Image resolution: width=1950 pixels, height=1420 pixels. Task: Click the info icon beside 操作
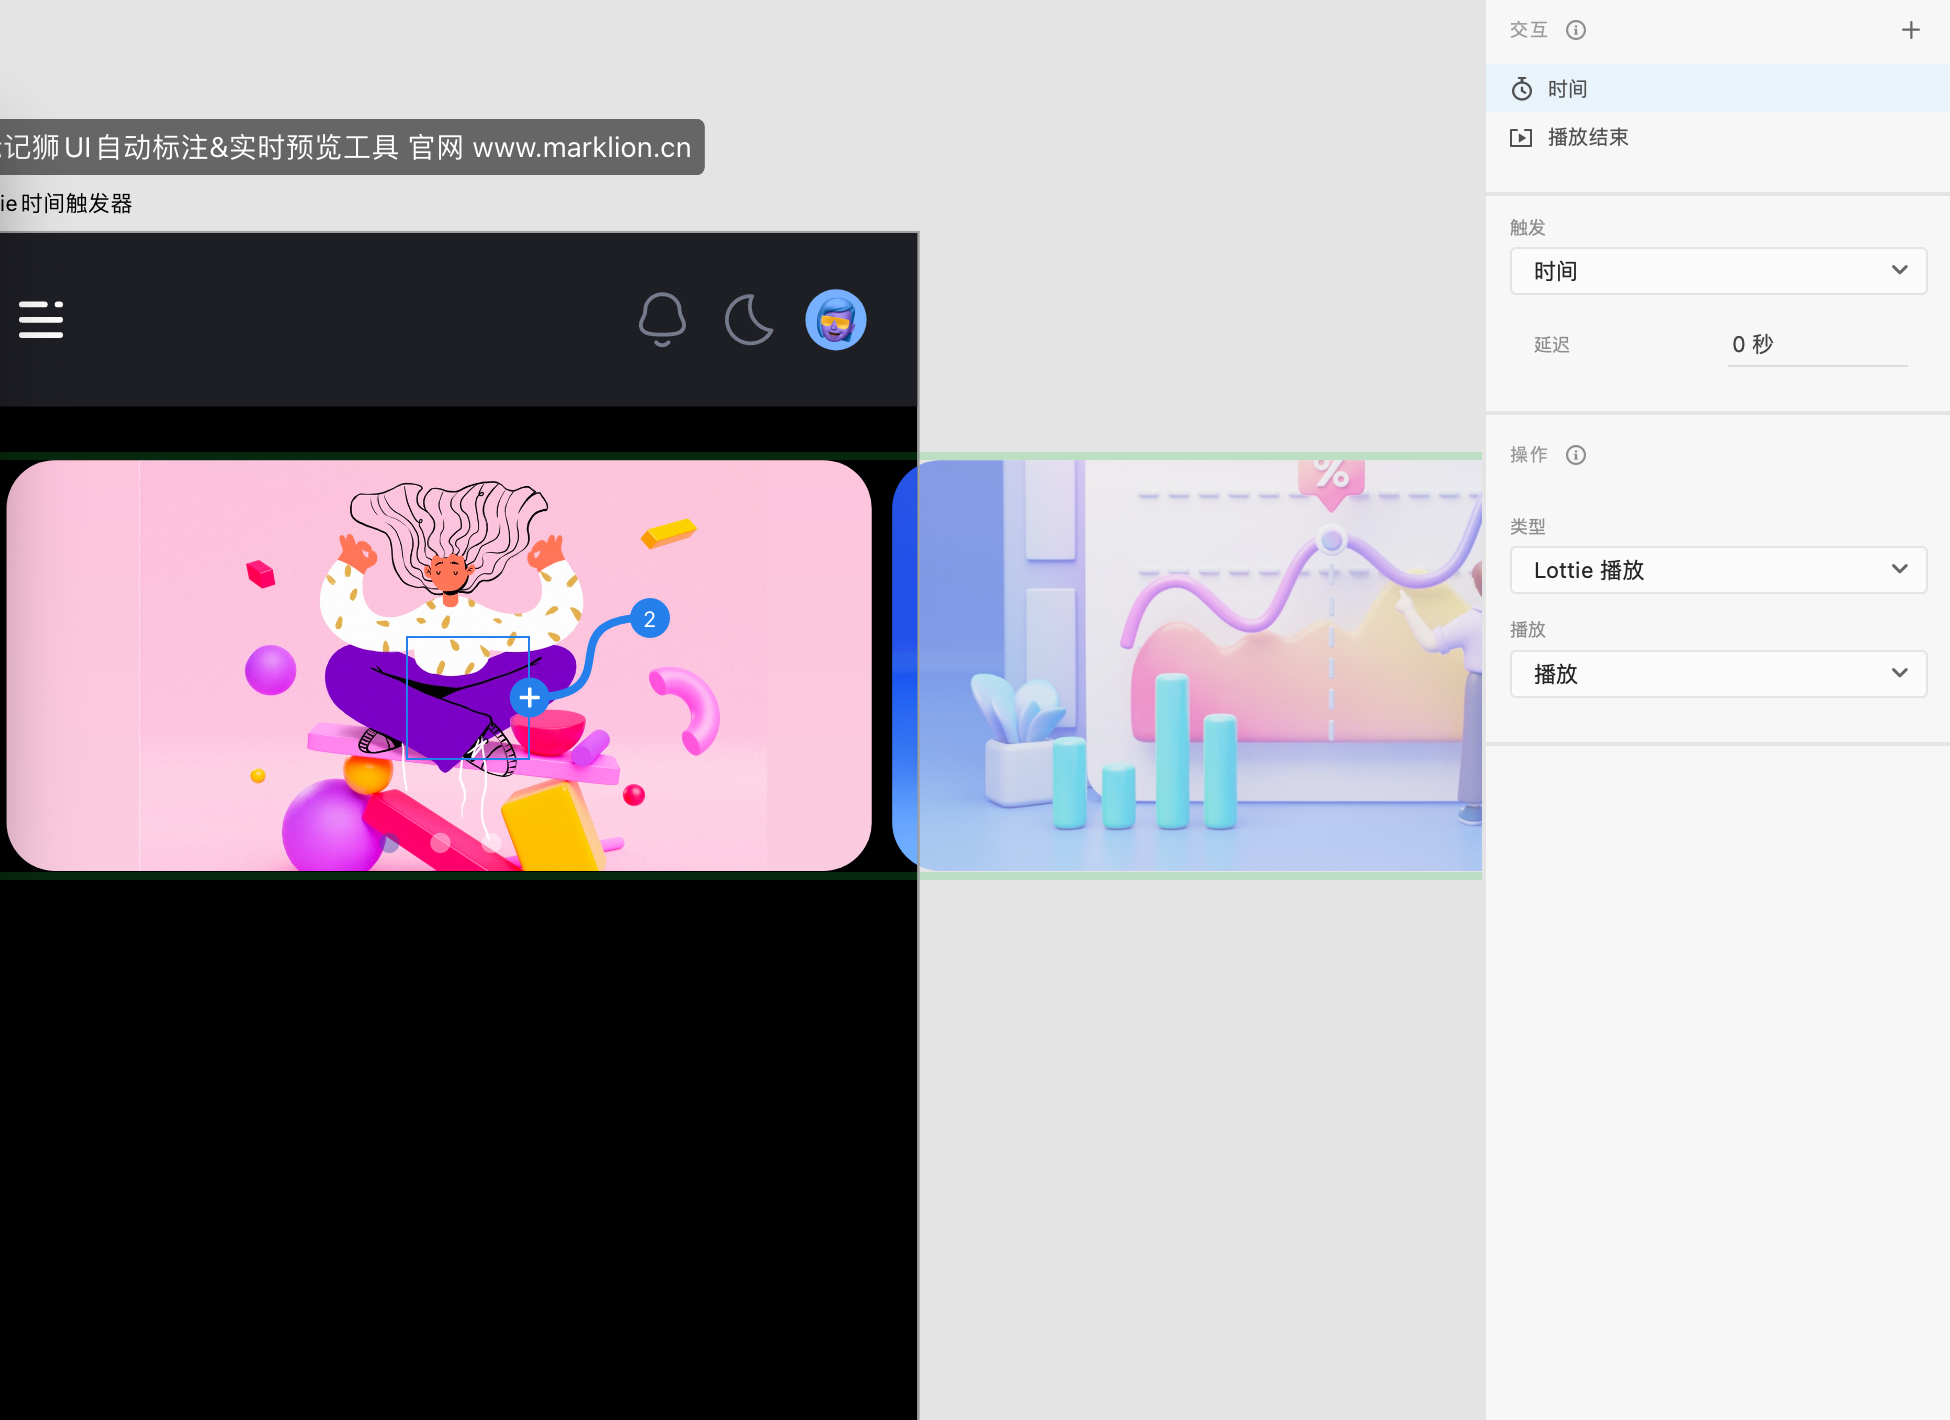pyautogui.click(x=1576, y=455)
